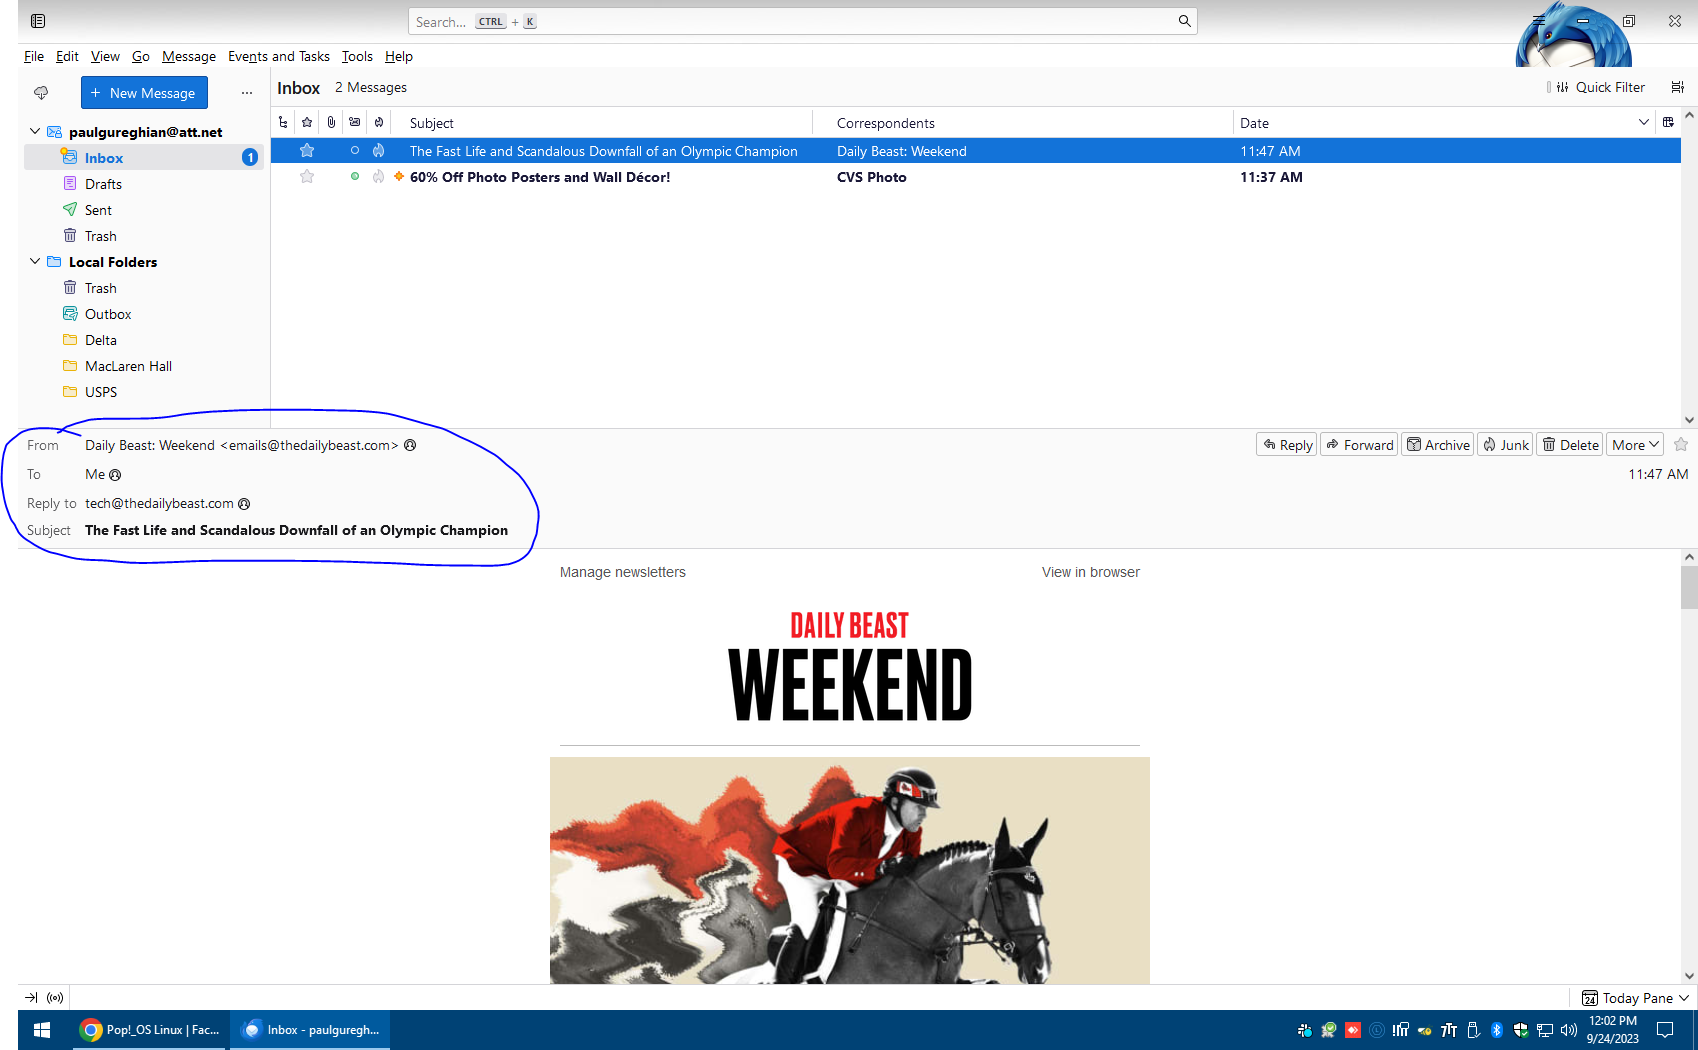
Task: Open the Edit menu
Action: pos(67,56)
